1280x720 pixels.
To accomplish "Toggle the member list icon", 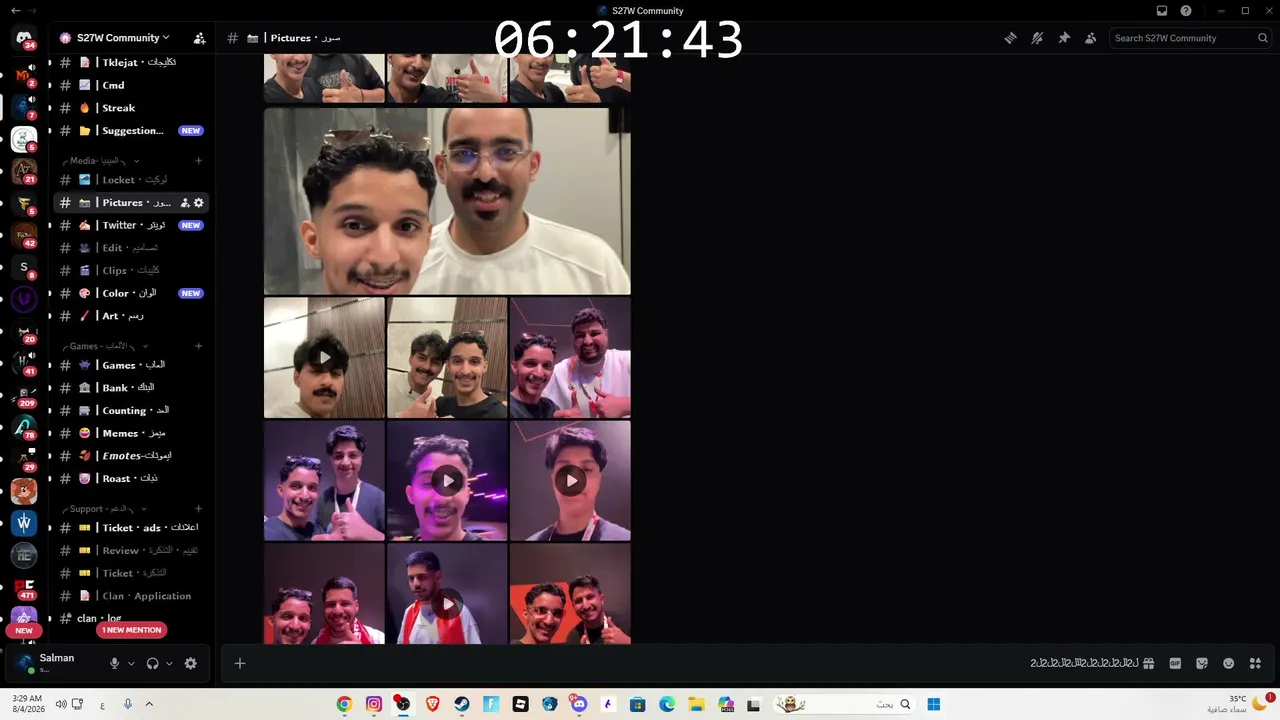I will coord(1090,38).
